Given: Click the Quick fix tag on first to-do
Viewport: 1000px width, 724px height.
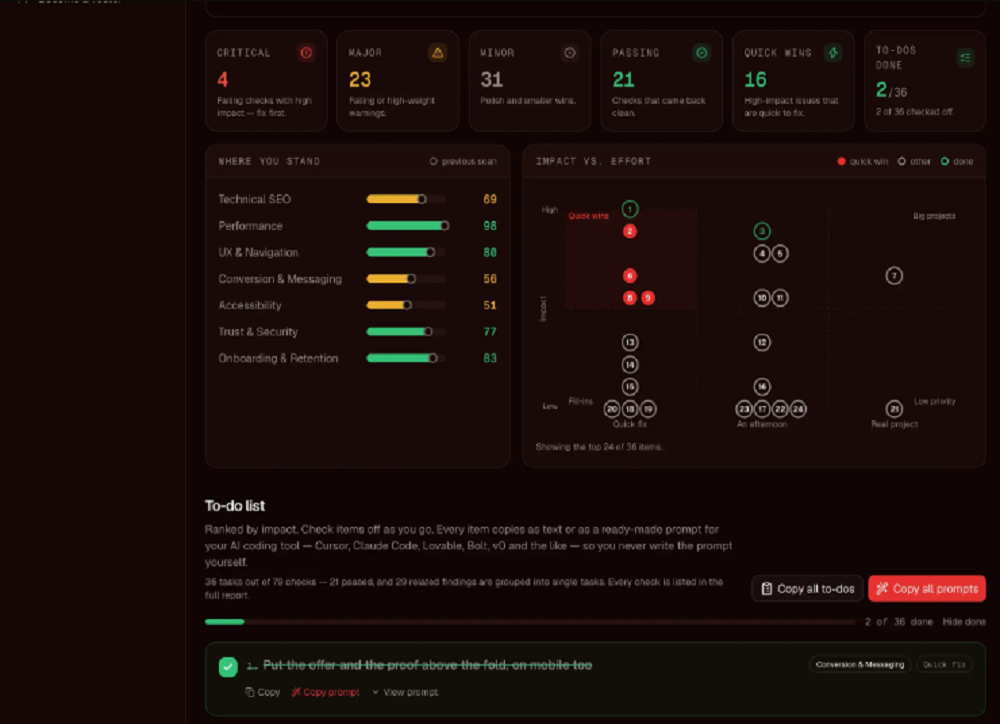Looking at the screenshot, I should pos(944,665).
